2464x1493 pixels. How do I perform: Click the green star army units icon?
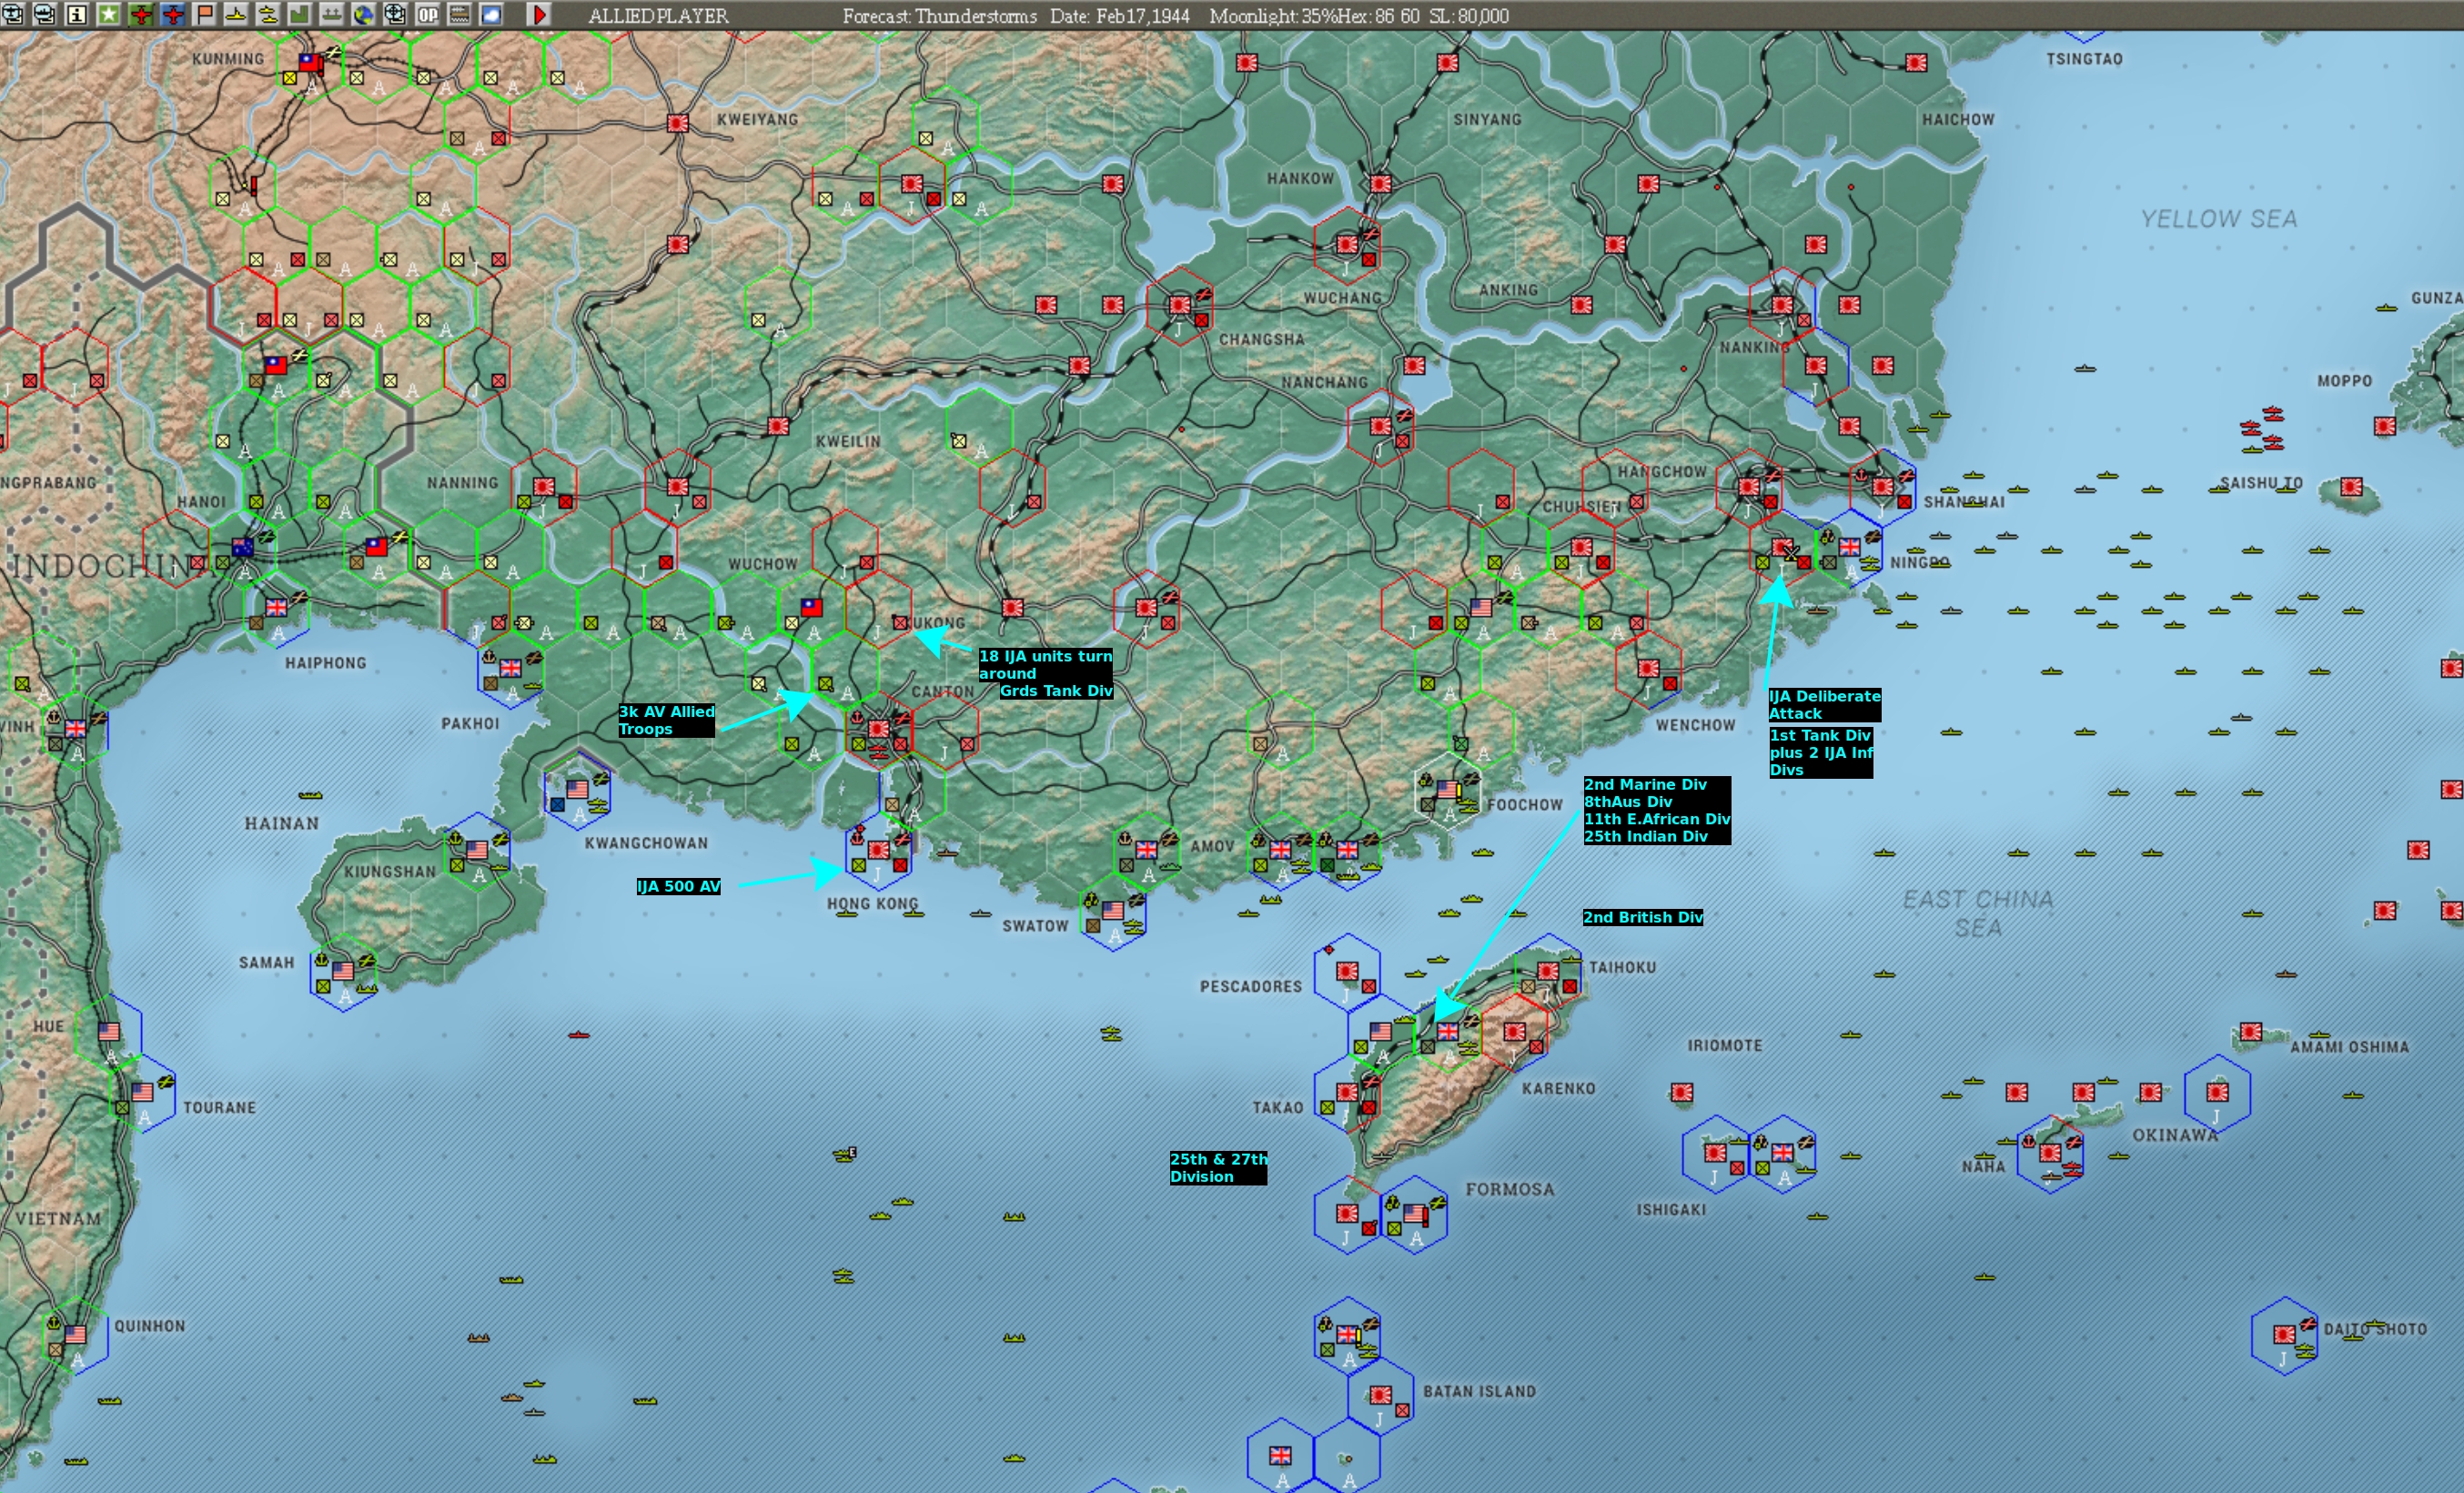(x=108, y=15)
